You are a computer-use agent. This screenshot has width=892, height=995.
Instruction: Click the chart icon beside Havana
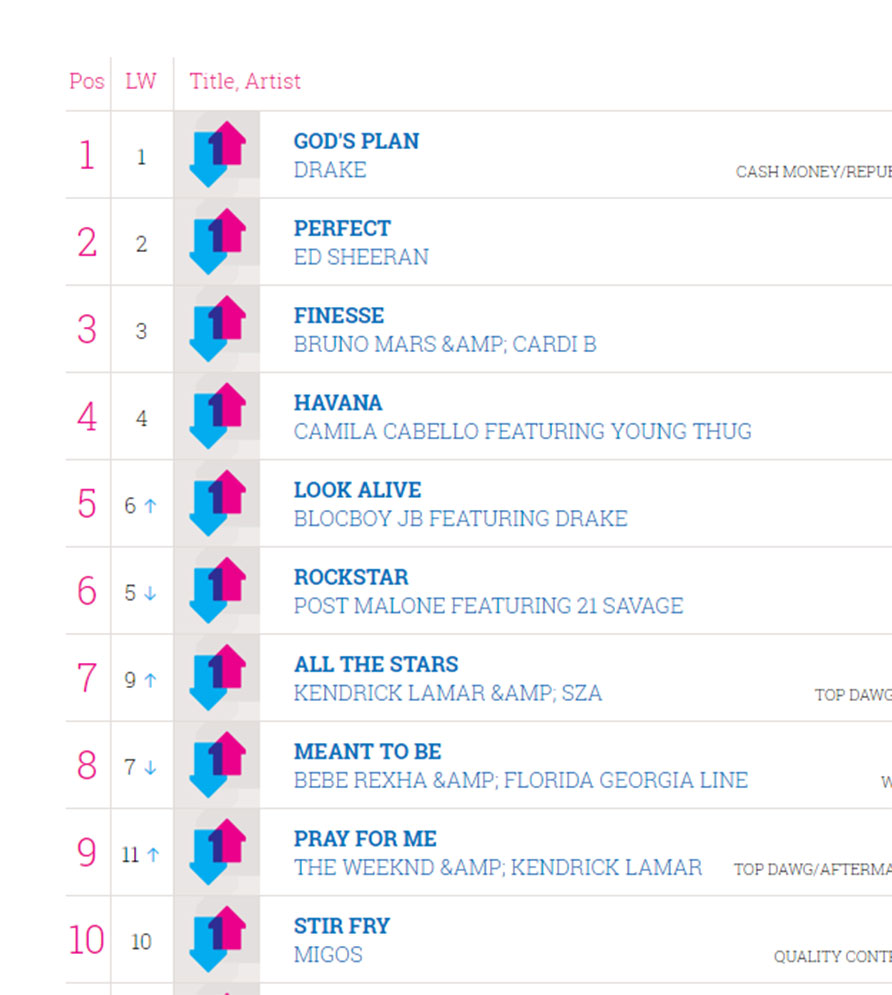pos(216,416)
